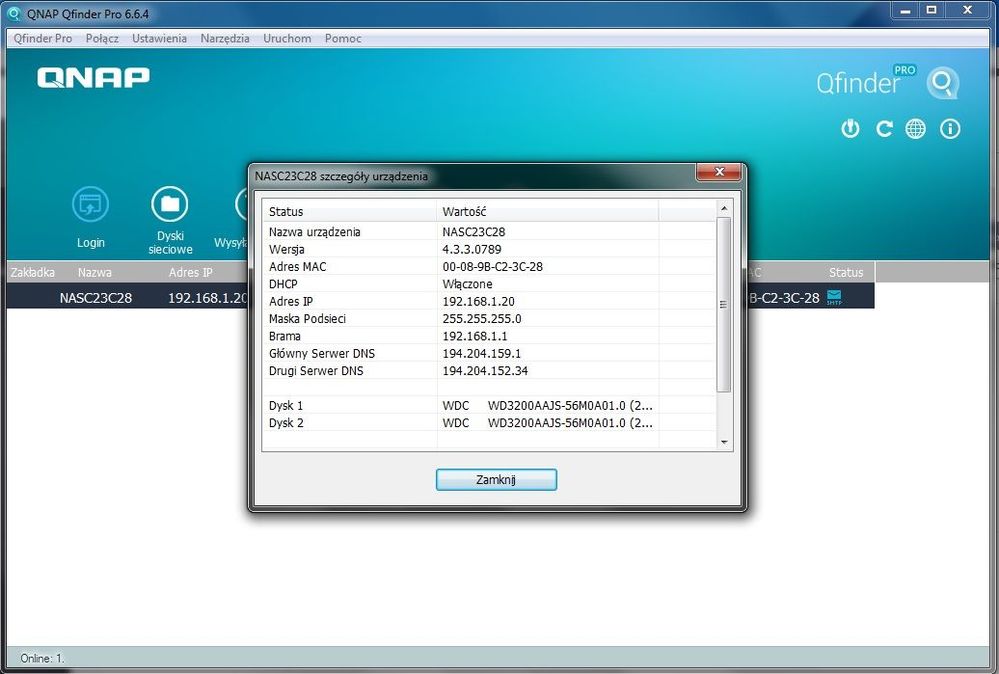
Task: Open the Narzędzia menu
Action: 225,38
